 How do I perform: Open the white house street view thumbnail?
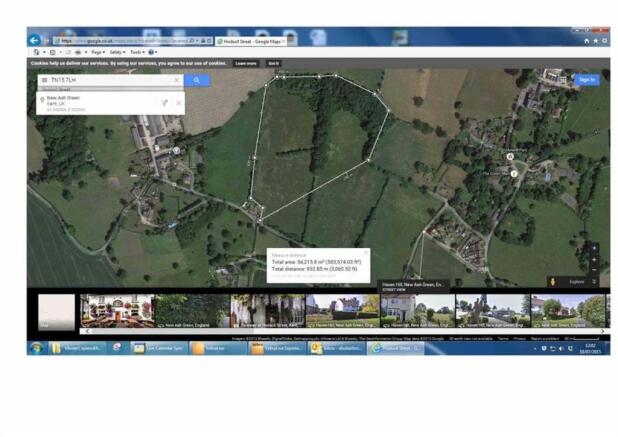pos(343,311)
